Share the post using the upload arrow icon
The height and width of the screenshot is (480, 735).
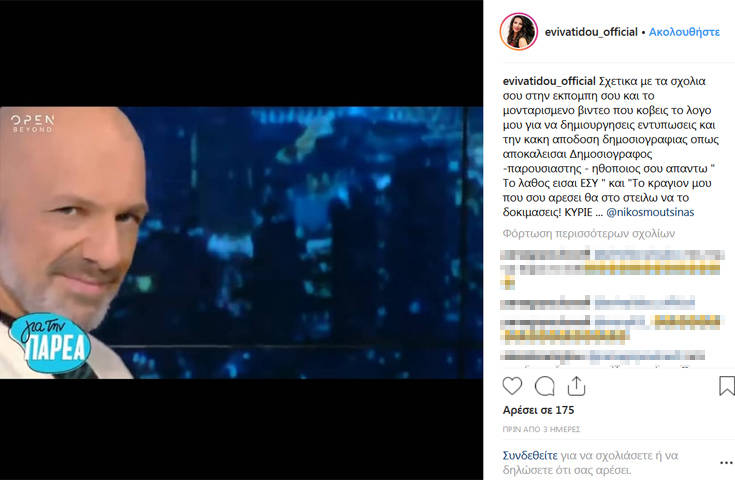pos(576,386)
